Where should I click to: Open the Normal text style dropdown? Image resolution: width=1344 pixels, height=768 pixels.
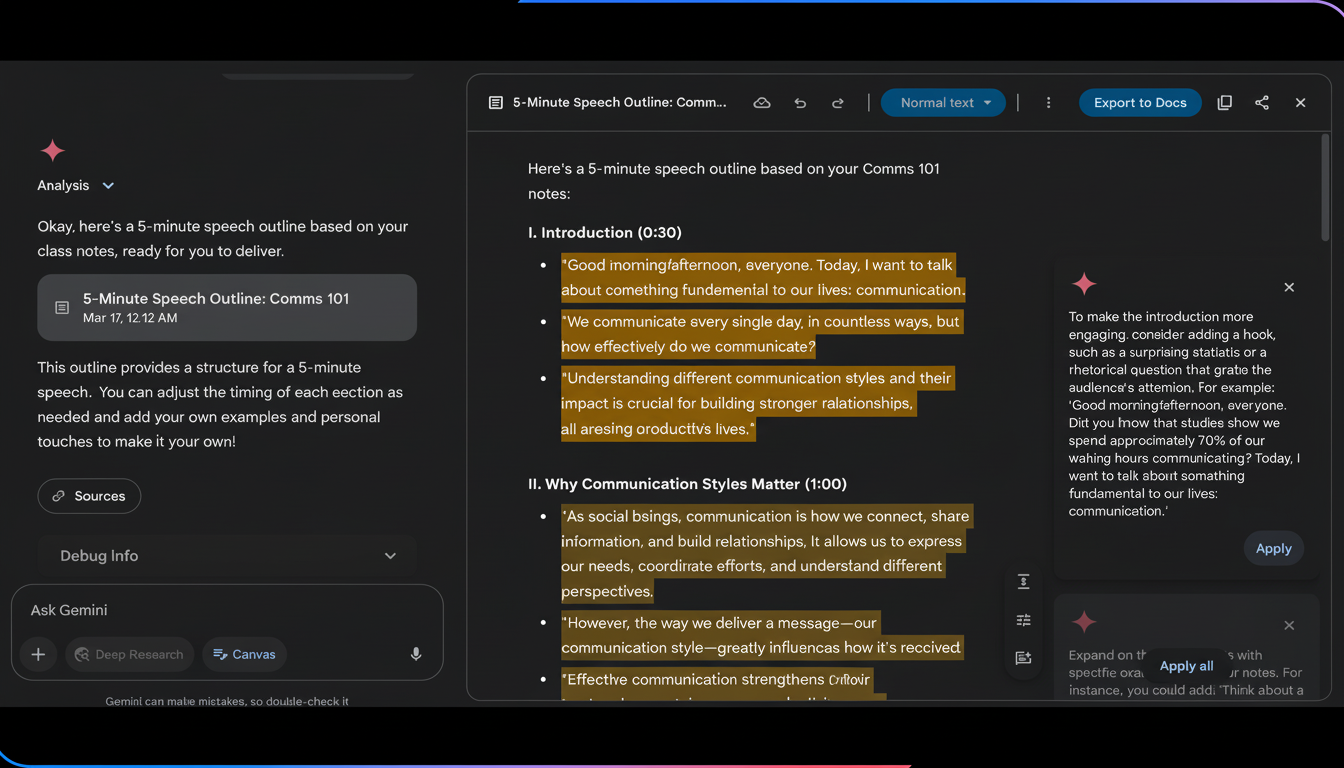942,102
